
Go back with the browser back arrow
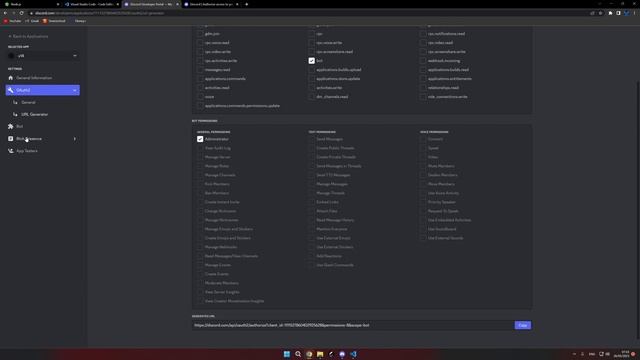[5, 13]
